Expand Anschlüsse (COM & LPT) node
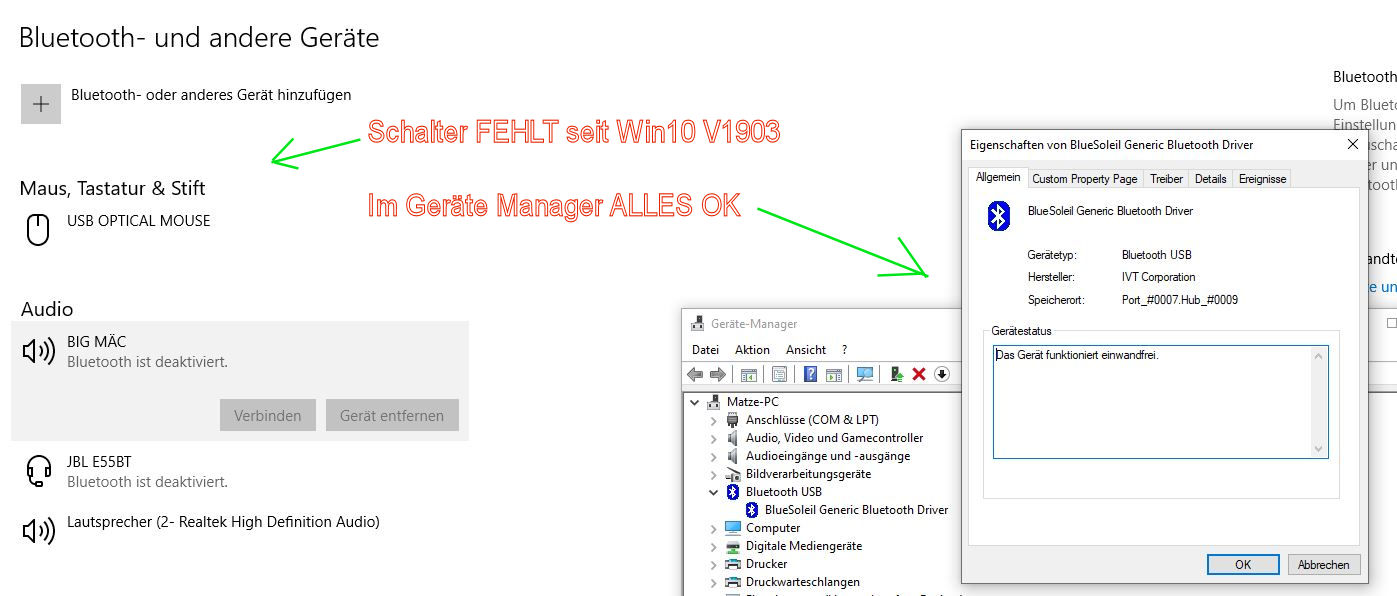The width and height of the screenshot is (1397, 596). [x=713, y=420]
